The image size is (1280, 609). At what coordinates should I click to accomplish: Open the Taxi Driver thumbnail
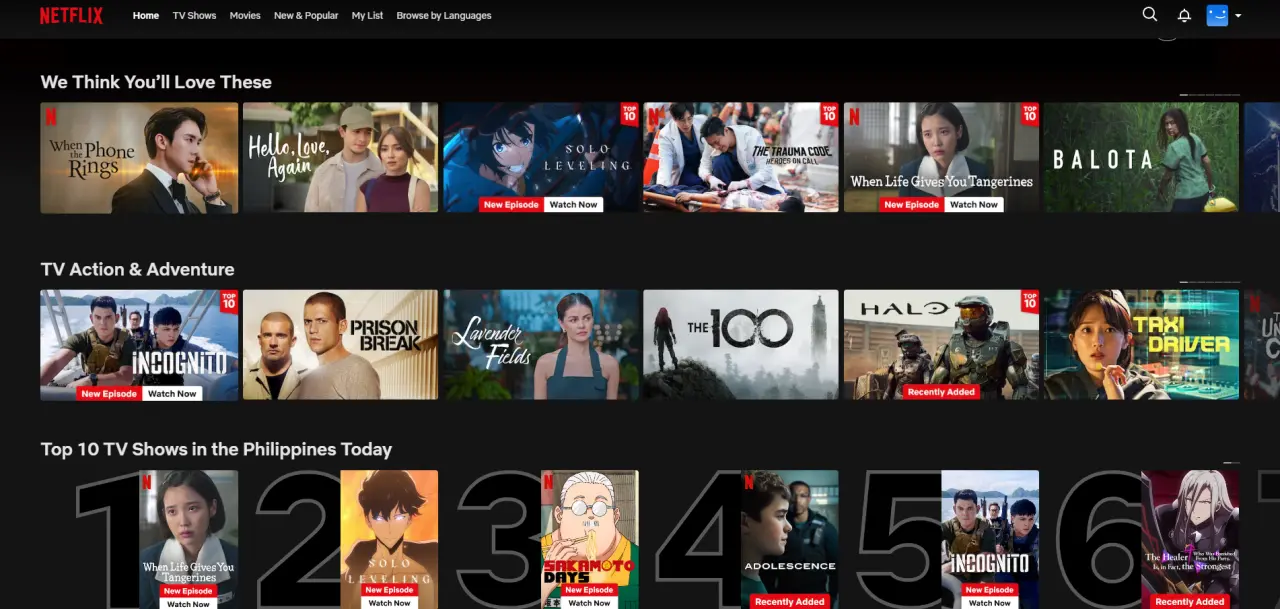click(1142, 345)
